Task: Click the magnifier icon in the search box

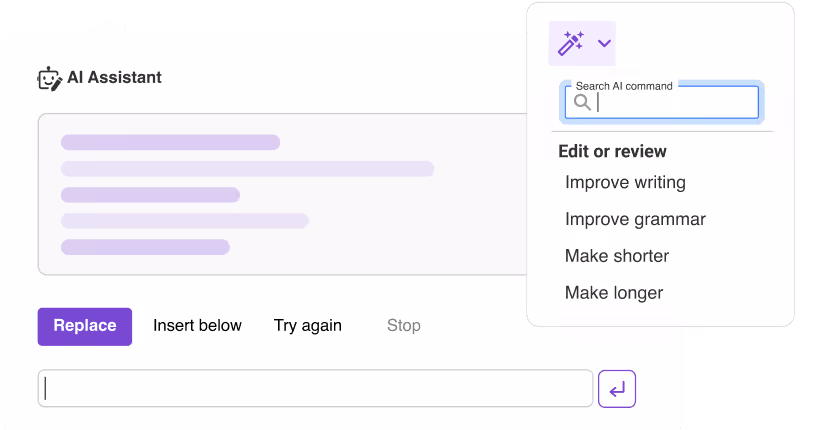Action: click(x=582, y=102)
